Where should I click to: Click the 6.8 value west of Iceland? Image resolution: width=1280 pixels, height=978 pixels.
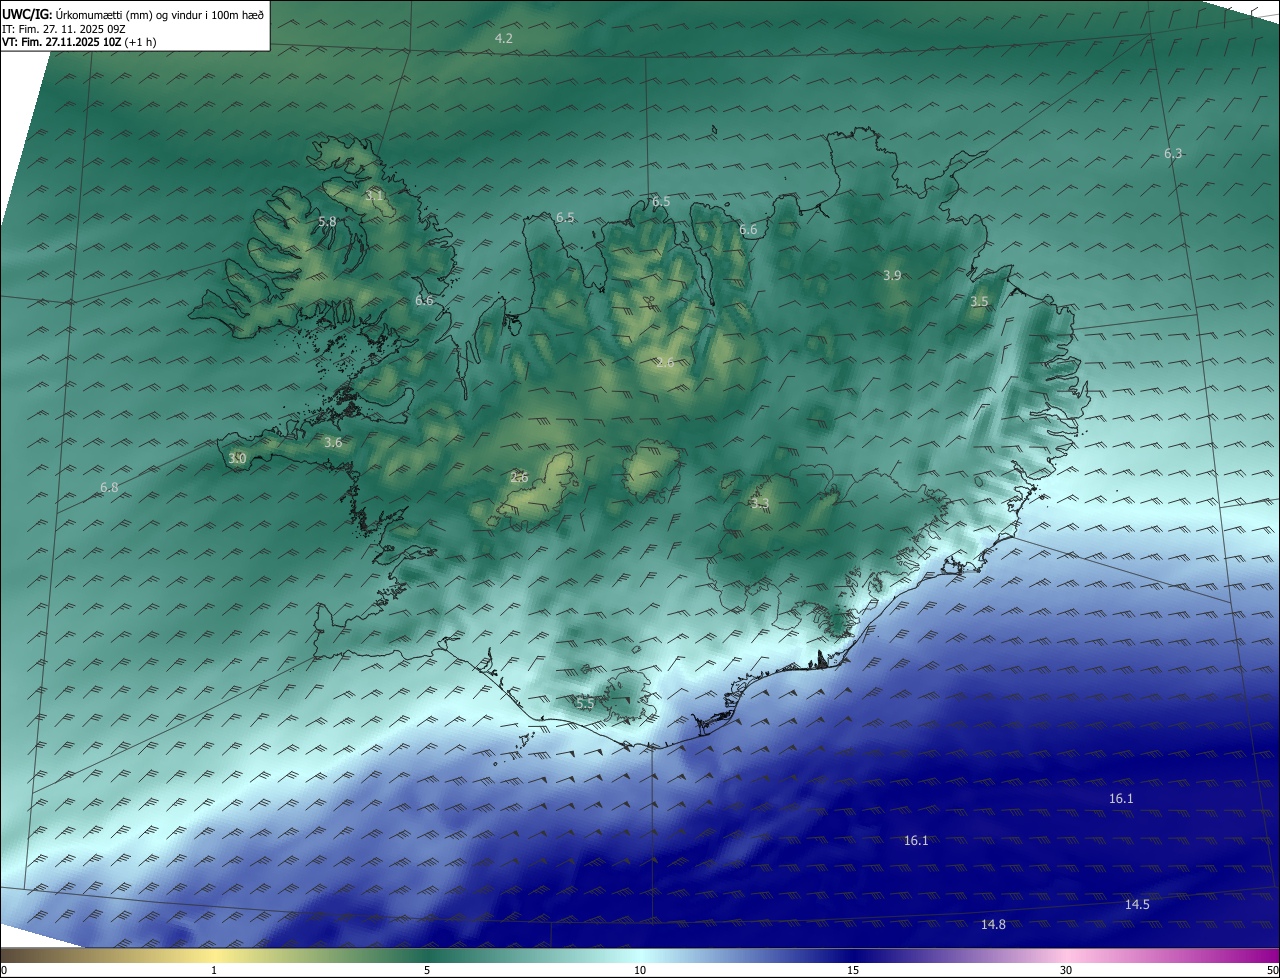pos(109,488)
